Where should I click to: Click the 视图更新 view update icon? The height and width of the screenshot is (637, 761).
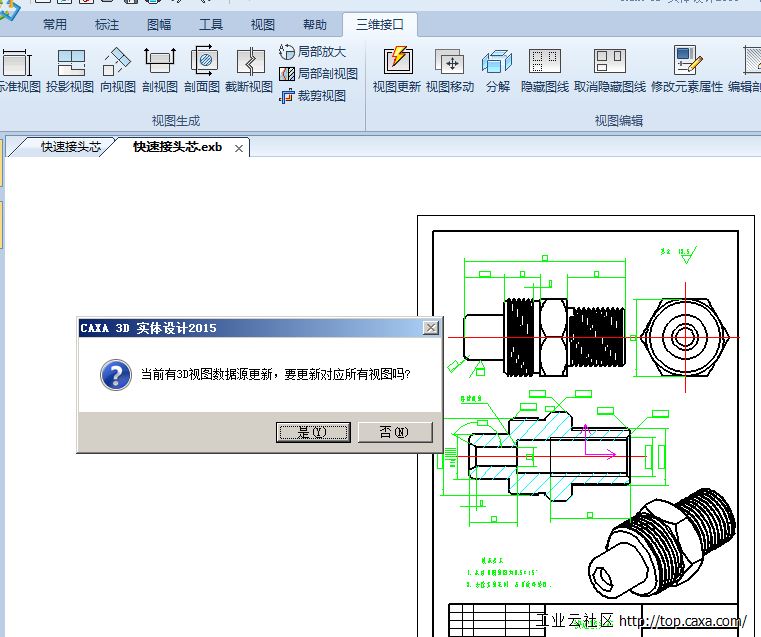397,69
